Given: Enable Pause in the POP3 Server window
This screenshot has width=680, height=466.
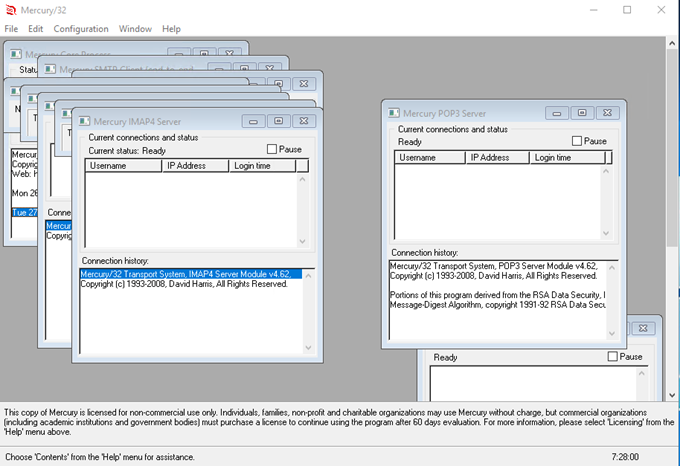Looking at the screenshot, I should point(577,141).
